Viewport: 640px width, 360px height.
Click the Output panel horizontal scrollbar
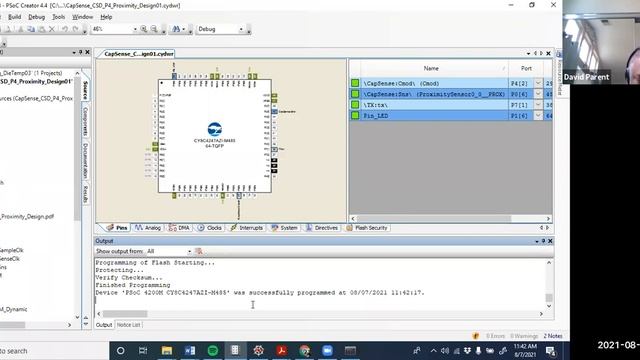pos(125,314)
